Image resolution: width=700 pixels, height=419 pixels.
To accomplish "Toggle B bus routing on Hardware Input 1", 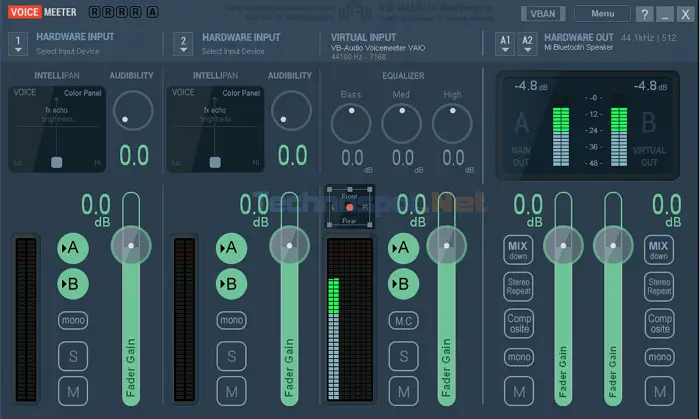I will tap(73, 284).
